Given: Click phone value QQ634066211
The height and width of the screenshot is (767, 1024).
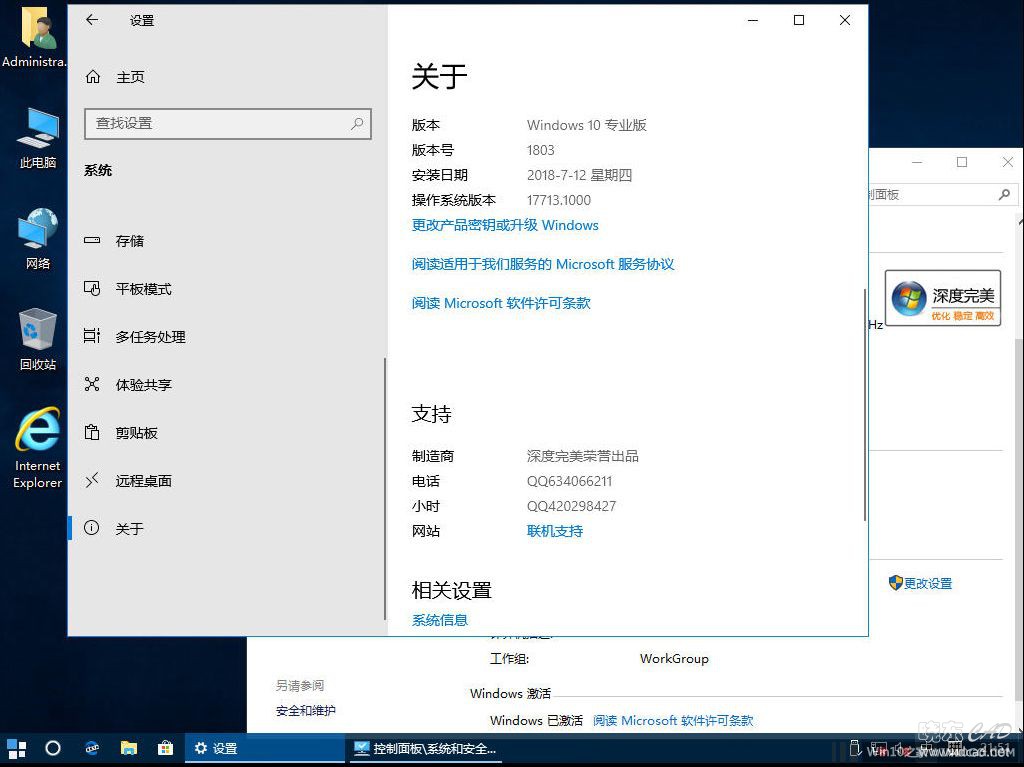Looking at the screenshot, I should click(x=569, y=481).
